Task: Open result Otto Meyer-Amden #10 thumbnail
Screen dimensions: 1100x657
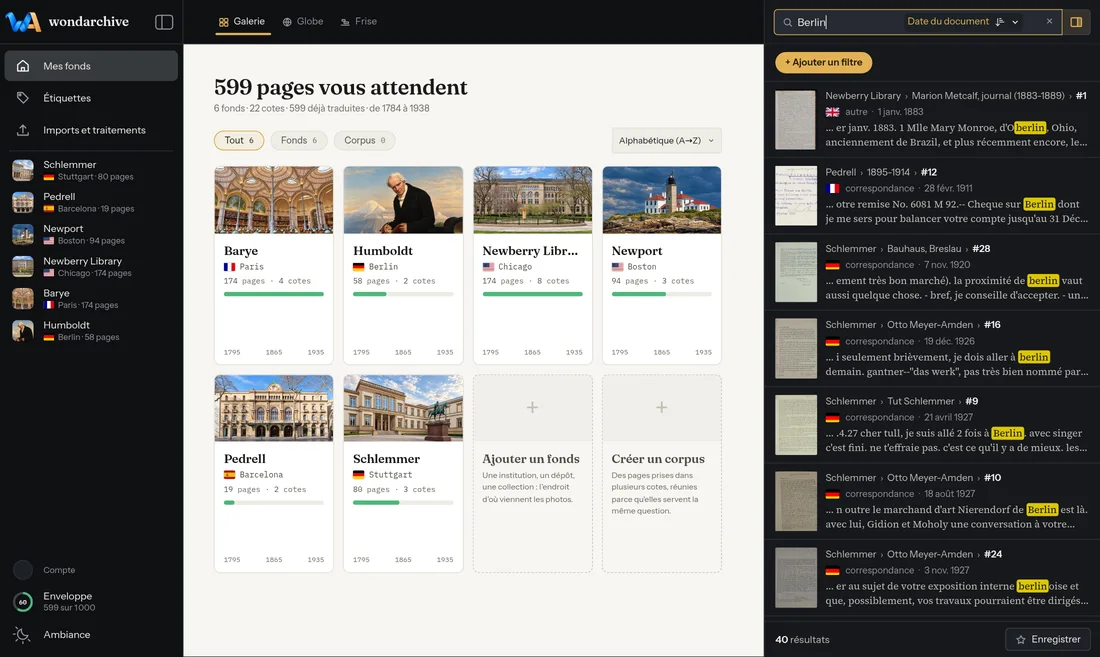Action: click(x=796, y=501)
